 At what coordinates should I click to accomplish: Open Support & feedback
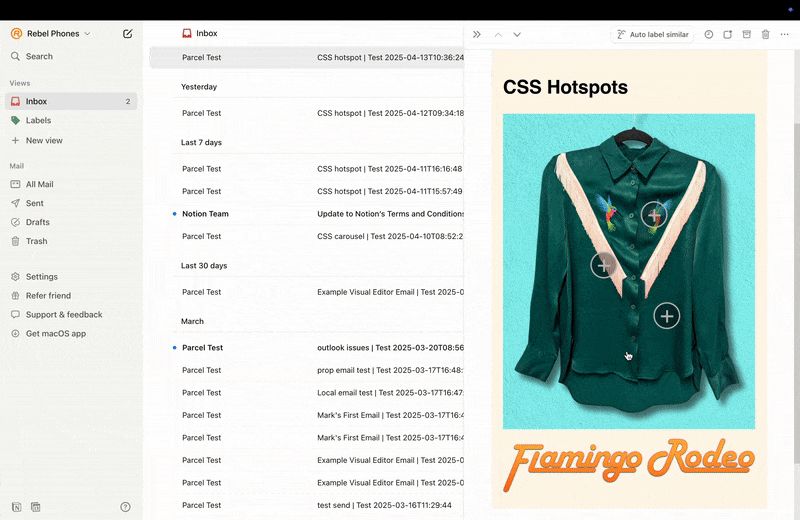(64, 314)
